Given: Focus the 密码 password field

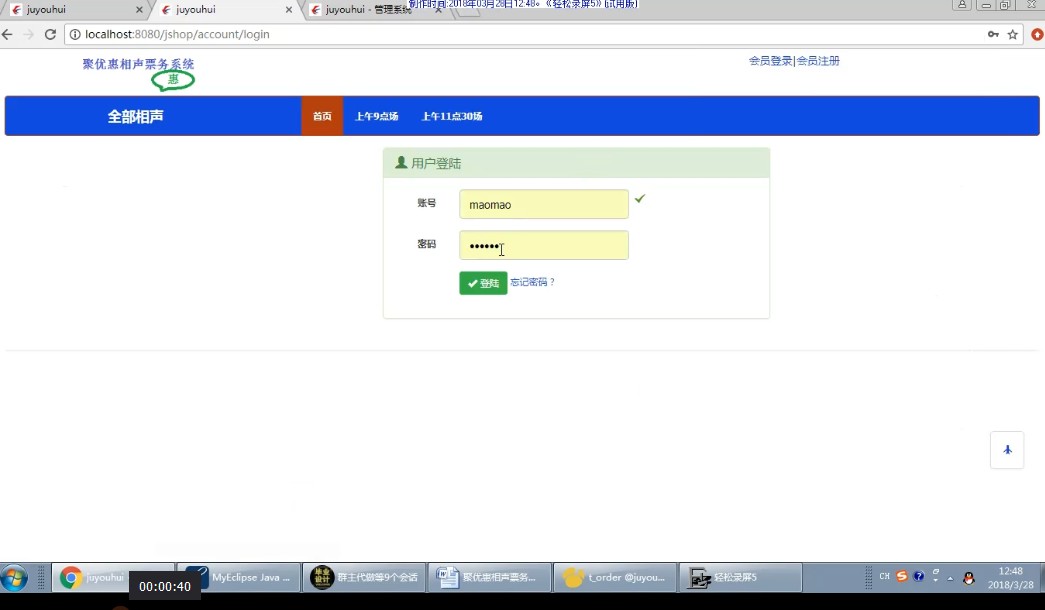Looking at the screenshot, I should click(x=544, y=245).
